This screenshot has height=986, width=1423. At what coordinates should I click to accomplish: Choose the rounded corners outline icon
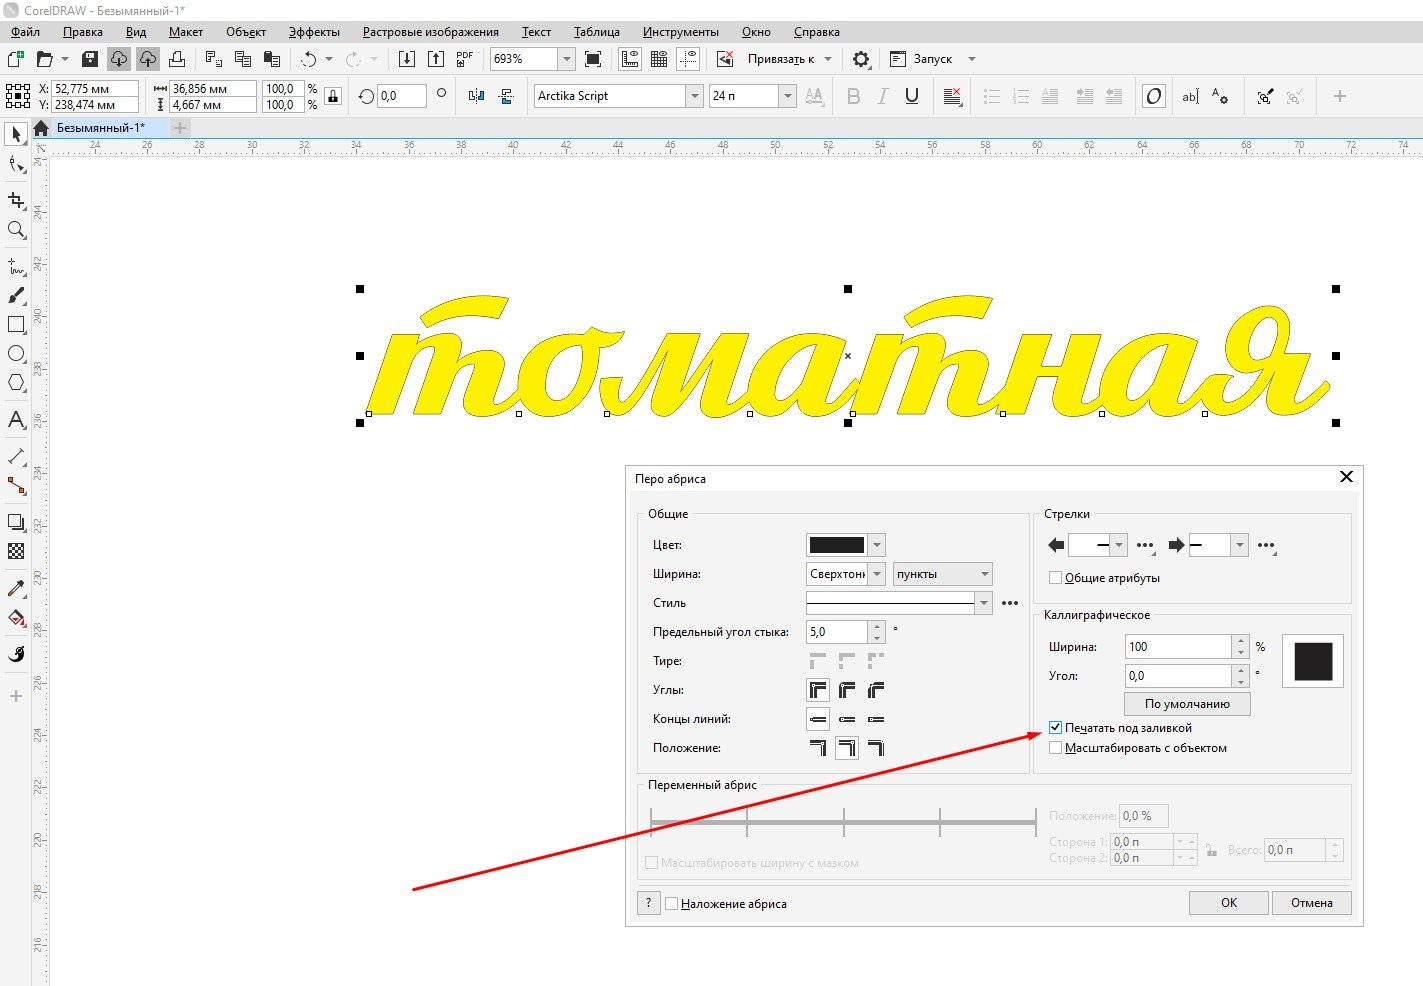tap(847, 690)
